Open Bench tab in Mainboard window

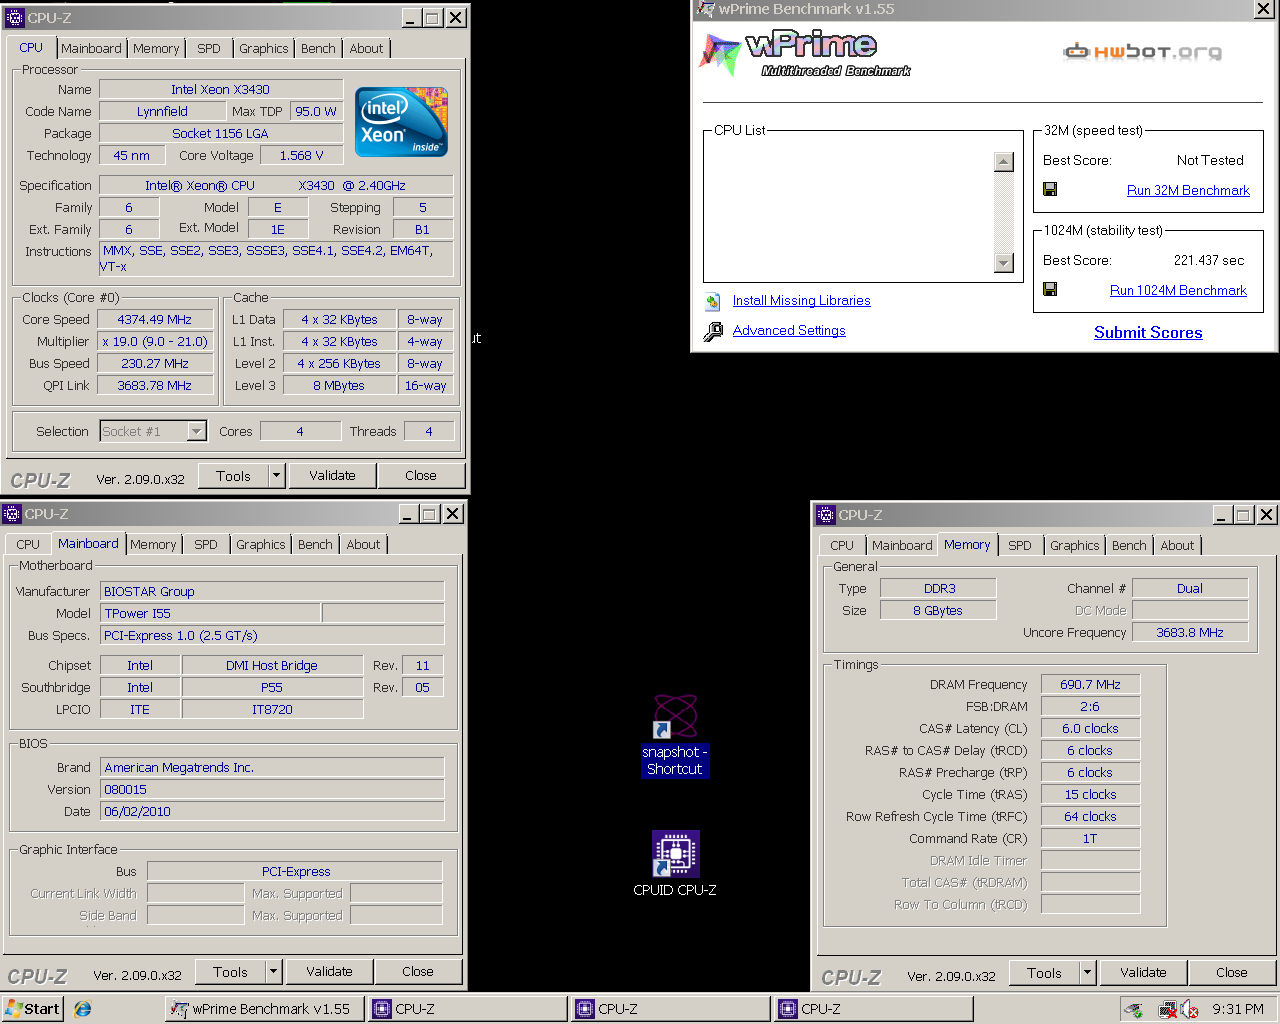click(x=315, y=545)
